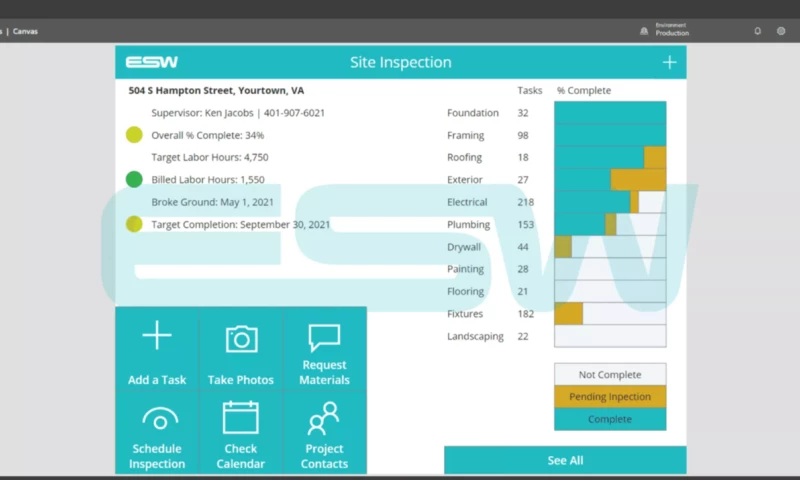The width and height of the screenshot is (800, 480).
Task: Click the Electrical progress bar
Action: (610, 202)
